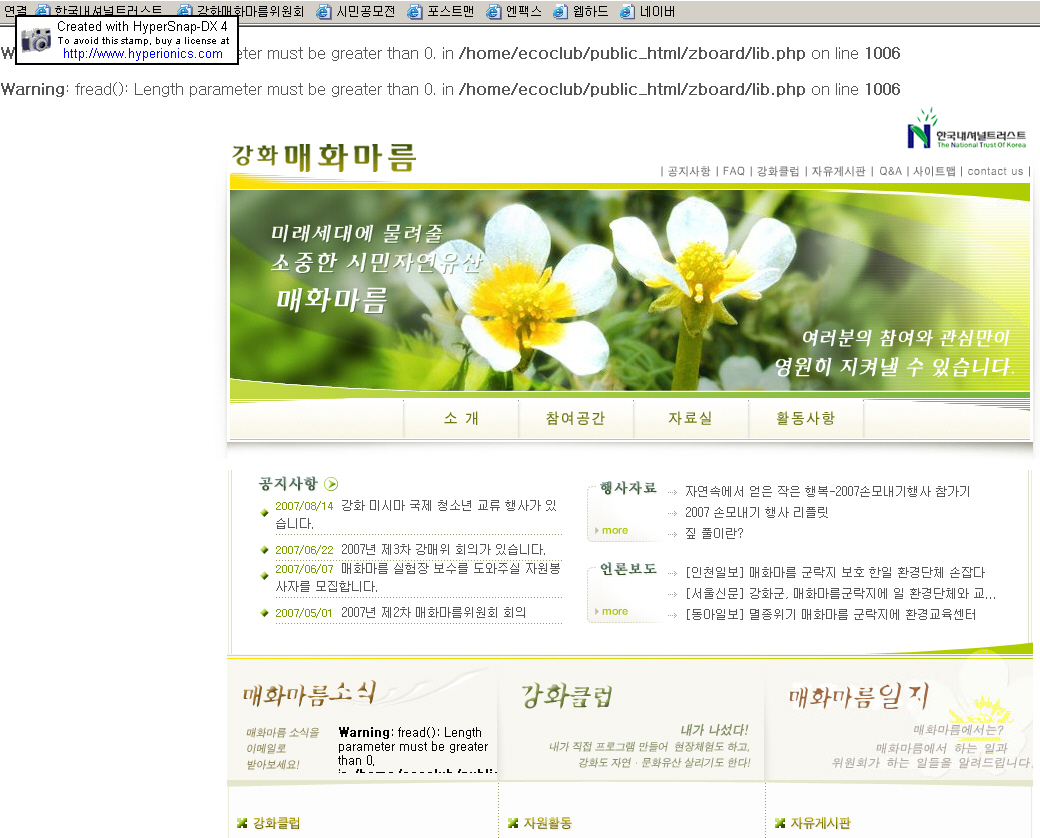Expand more under 언론보도 section
Screen dimensions: 1040x838
(615, 611)
